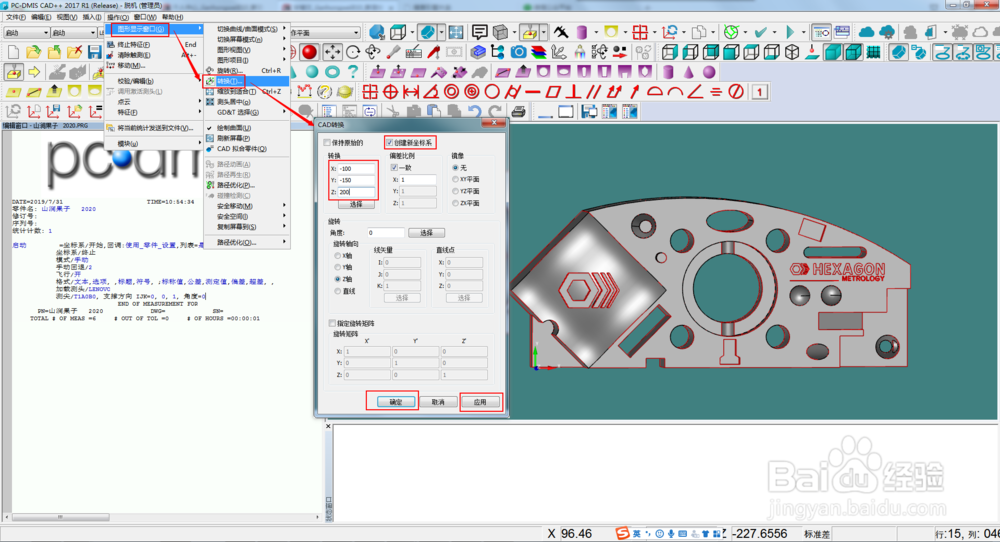
Task: Click the hammer and pick tools icon
Action: tap(561, 32)
